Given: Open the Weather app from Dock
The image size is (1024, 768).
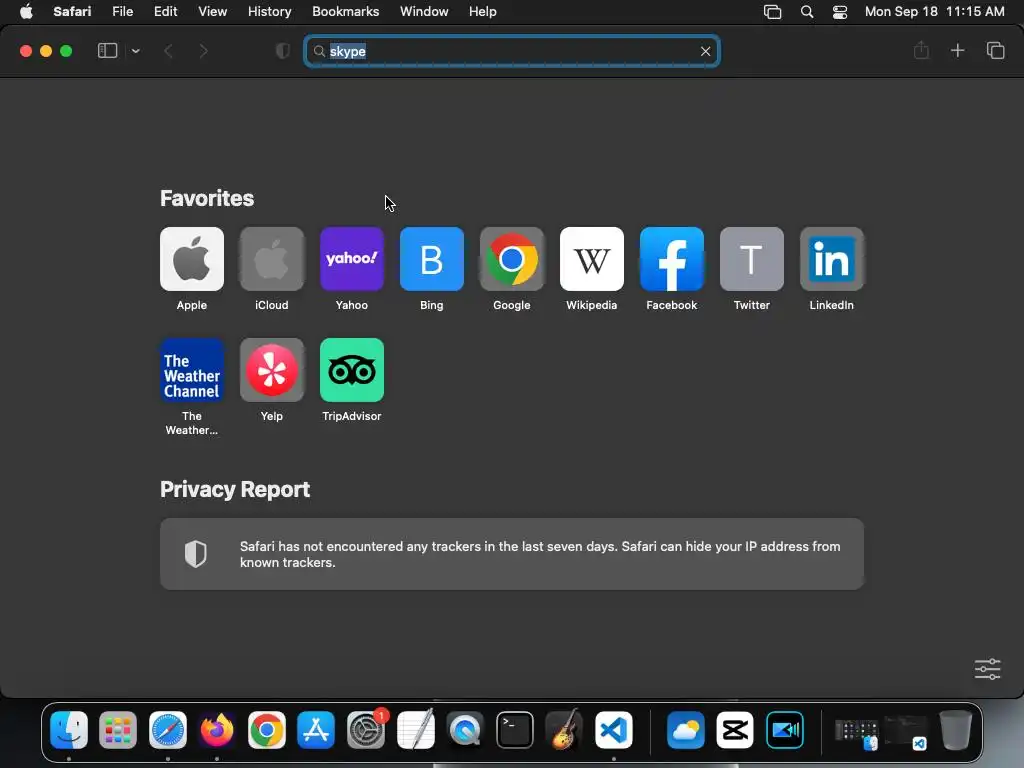Looking at the screenshot, I should 686,729.
